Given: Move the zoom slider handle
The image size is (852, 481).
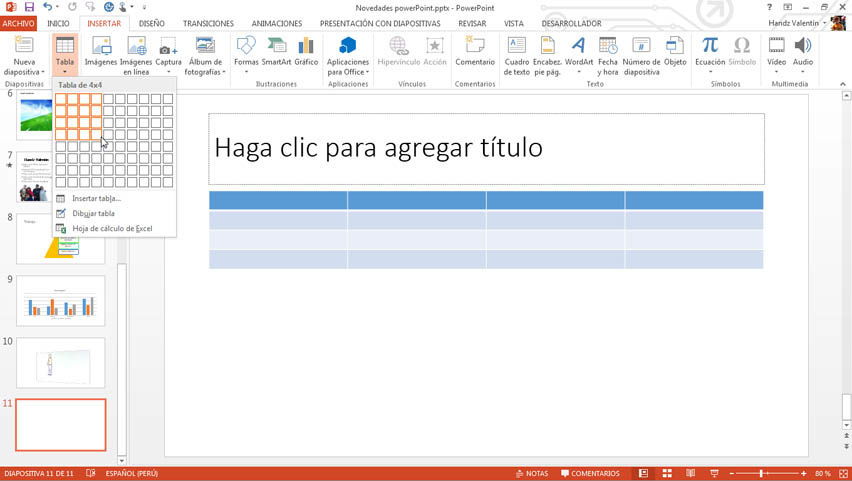Looking at the screenshot, I should (761, 473).
